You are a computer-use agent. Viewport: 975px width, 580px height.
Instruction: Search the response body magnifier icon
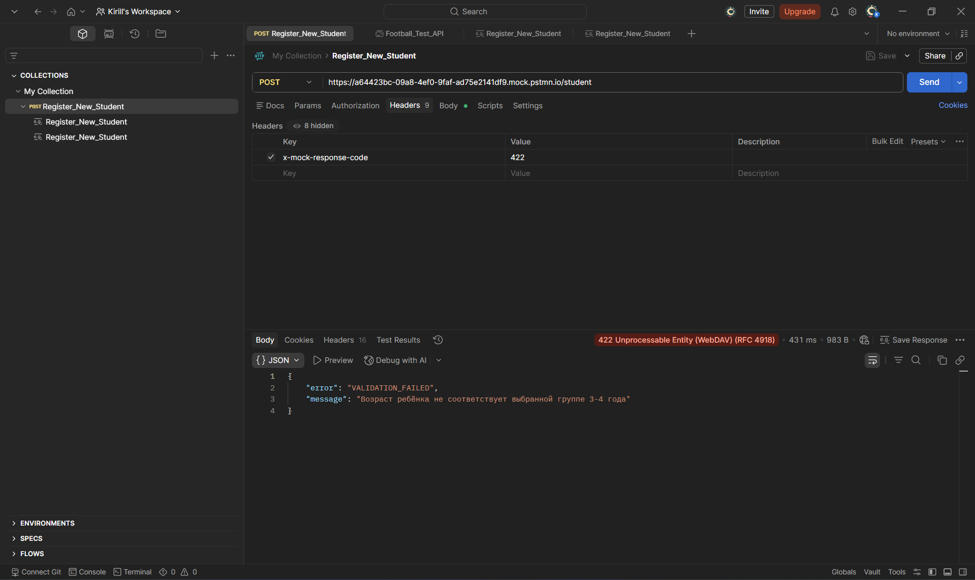916,360
